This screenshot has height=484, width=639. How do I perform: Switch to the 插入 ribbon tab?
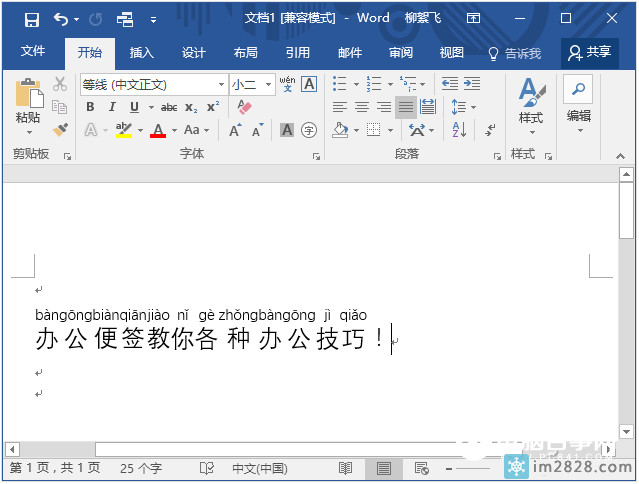click(x=142, y=53)
